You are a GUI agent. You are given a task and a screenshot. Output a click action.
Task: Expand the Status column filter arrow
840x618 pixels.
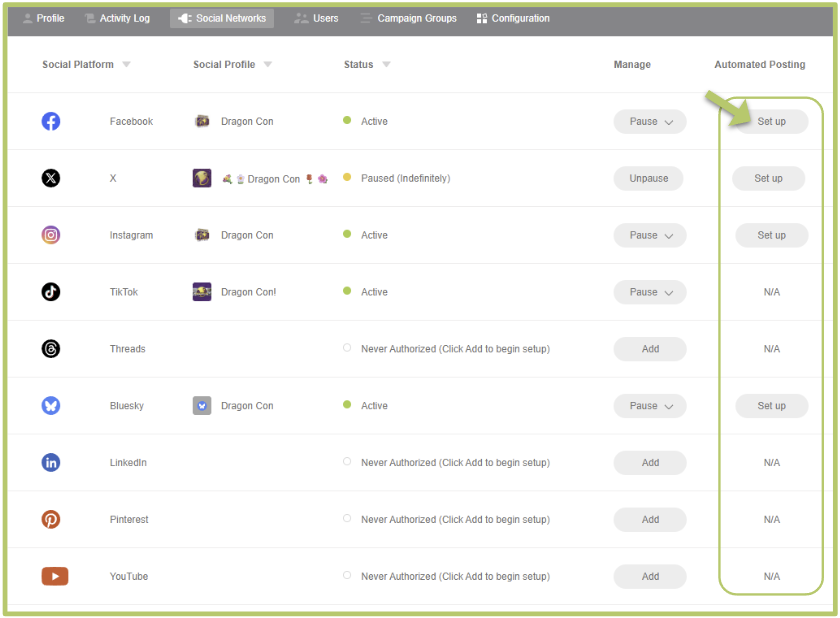coord(386,64)
